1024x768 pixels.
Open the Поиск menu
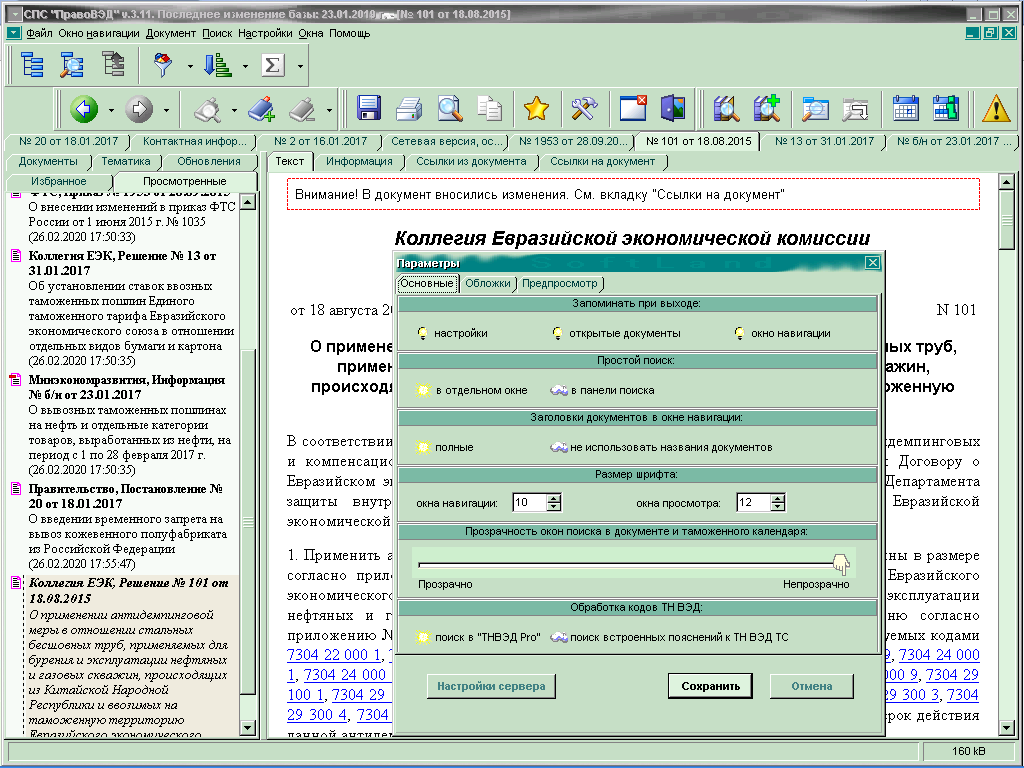click(x=217, y=33)
